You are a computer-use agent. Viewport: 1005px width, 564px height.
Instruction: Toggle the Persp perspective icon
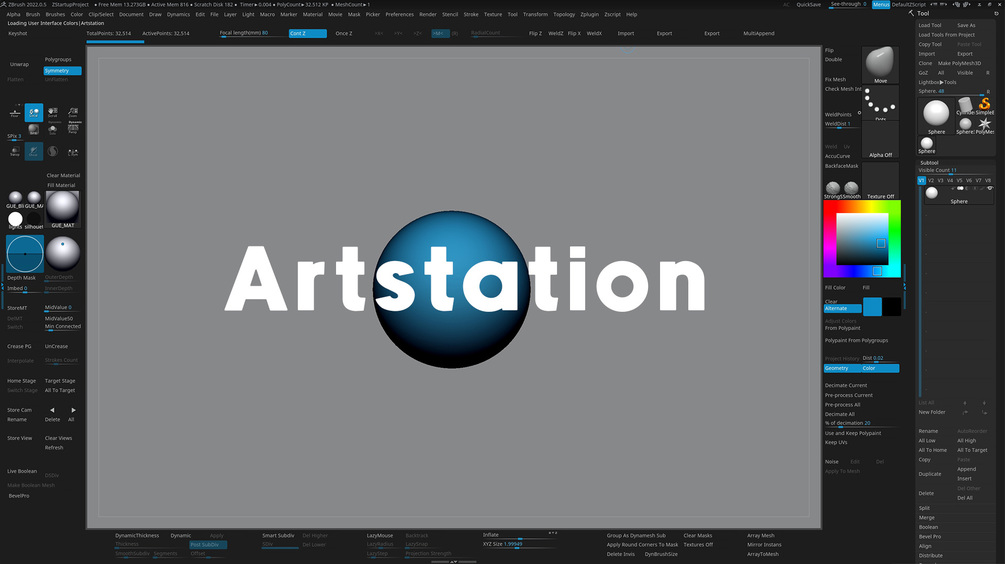pyautogui.click(x=73, y=130)
